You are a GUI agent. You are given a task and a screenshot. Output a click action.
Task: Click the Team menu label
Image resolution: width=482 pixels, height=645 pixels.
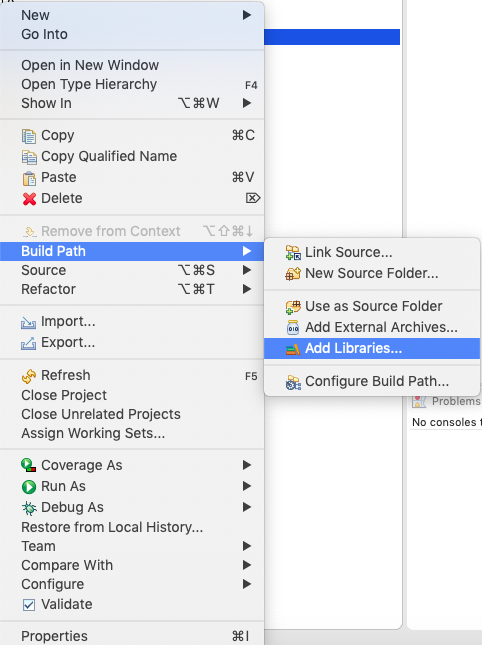[x=38, y=546]
